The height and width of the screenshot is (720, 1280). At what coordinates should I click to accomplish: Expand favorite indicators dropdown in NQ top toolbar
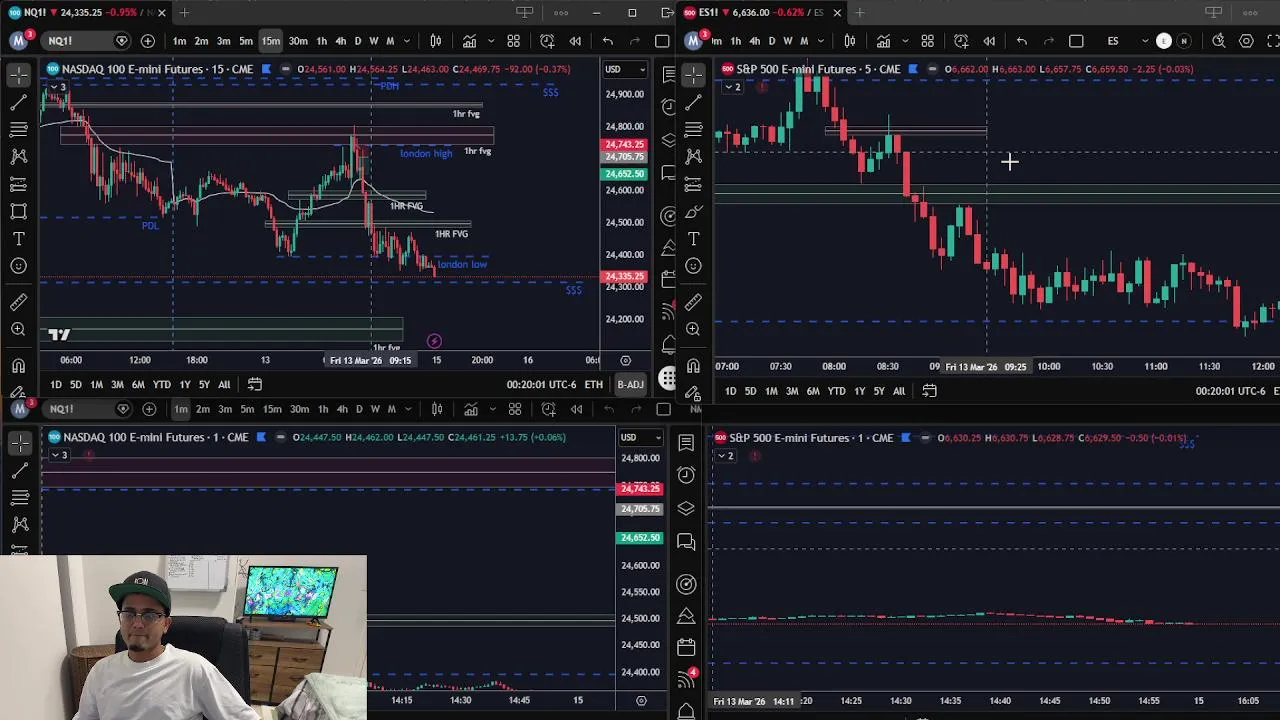490,41
